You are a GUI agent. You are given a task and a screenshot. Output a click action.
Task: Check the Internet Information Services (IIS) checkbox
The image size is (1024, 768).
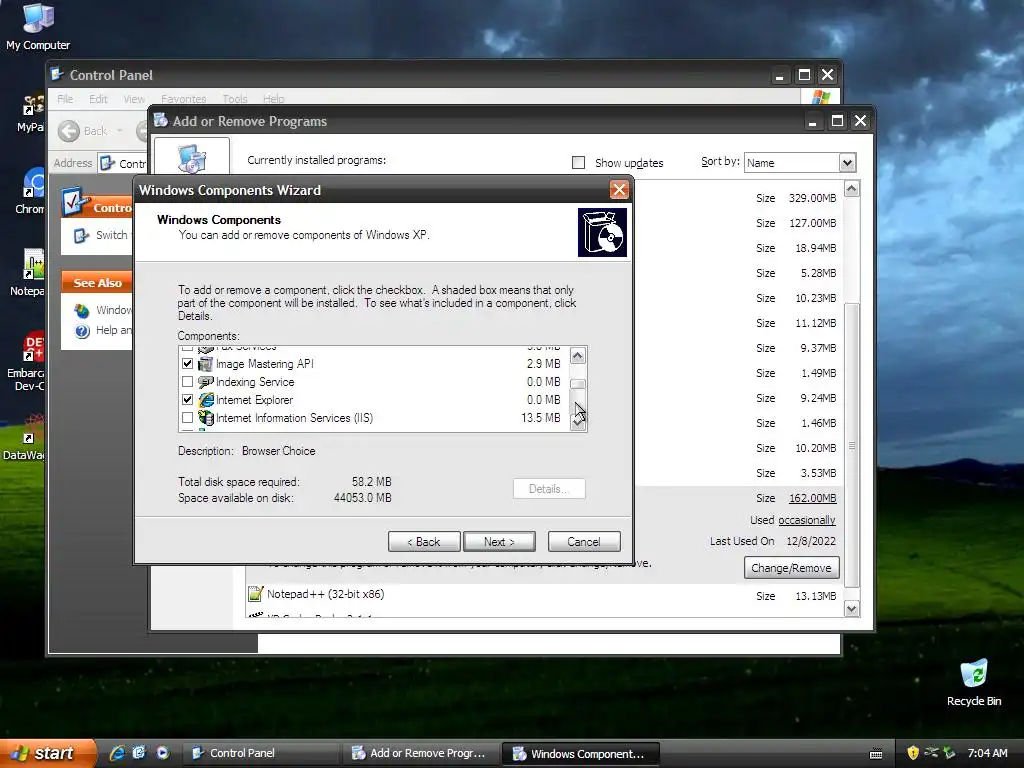pyautogui.click(x=187, y=418)
